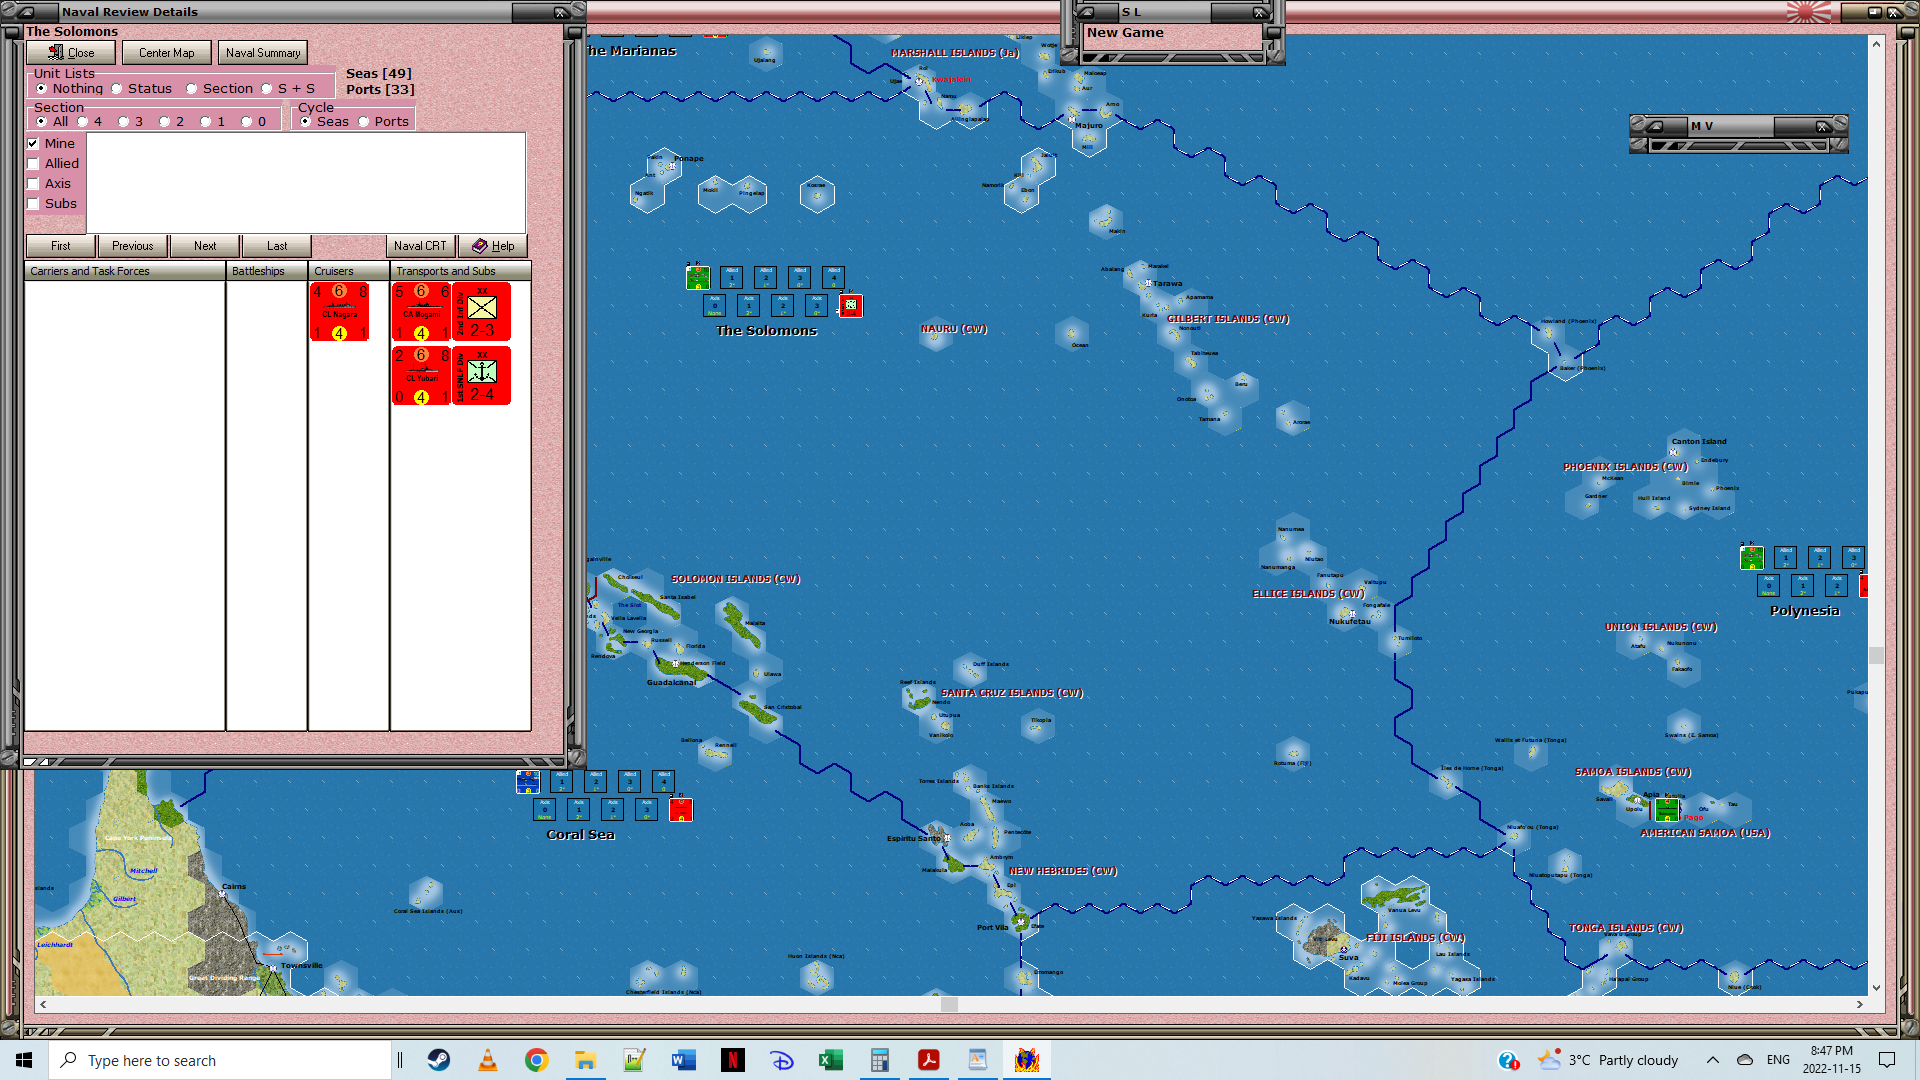Click the CL Yubari ship counter
1920x1080 pixels.
(x=421, y=376)
